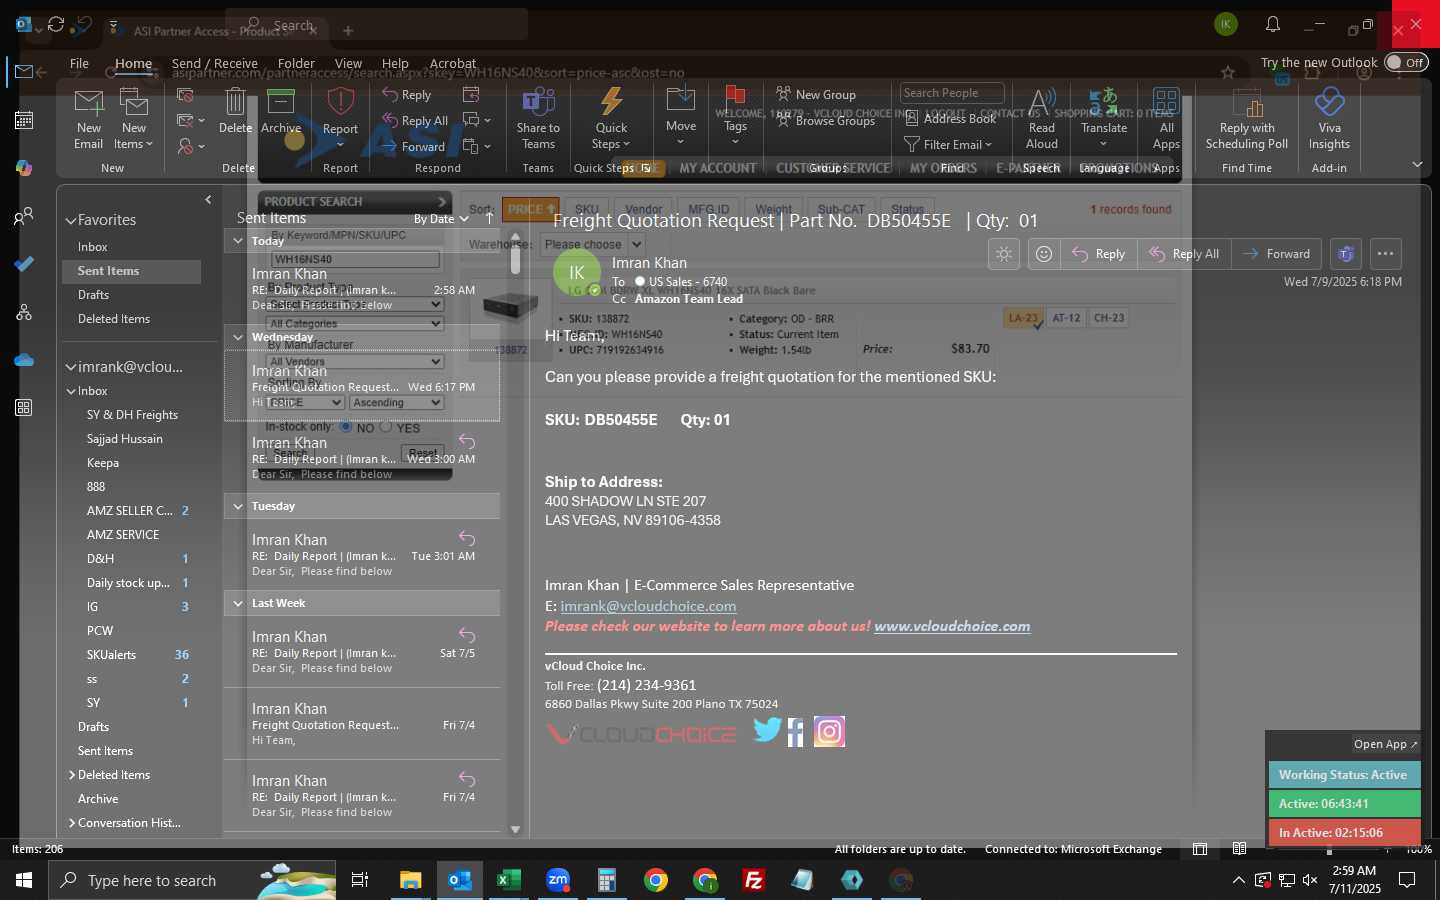Open the Move folder dropdown
The width and height of the screenshot is (1440, 900).
click(x=681, y=117)
